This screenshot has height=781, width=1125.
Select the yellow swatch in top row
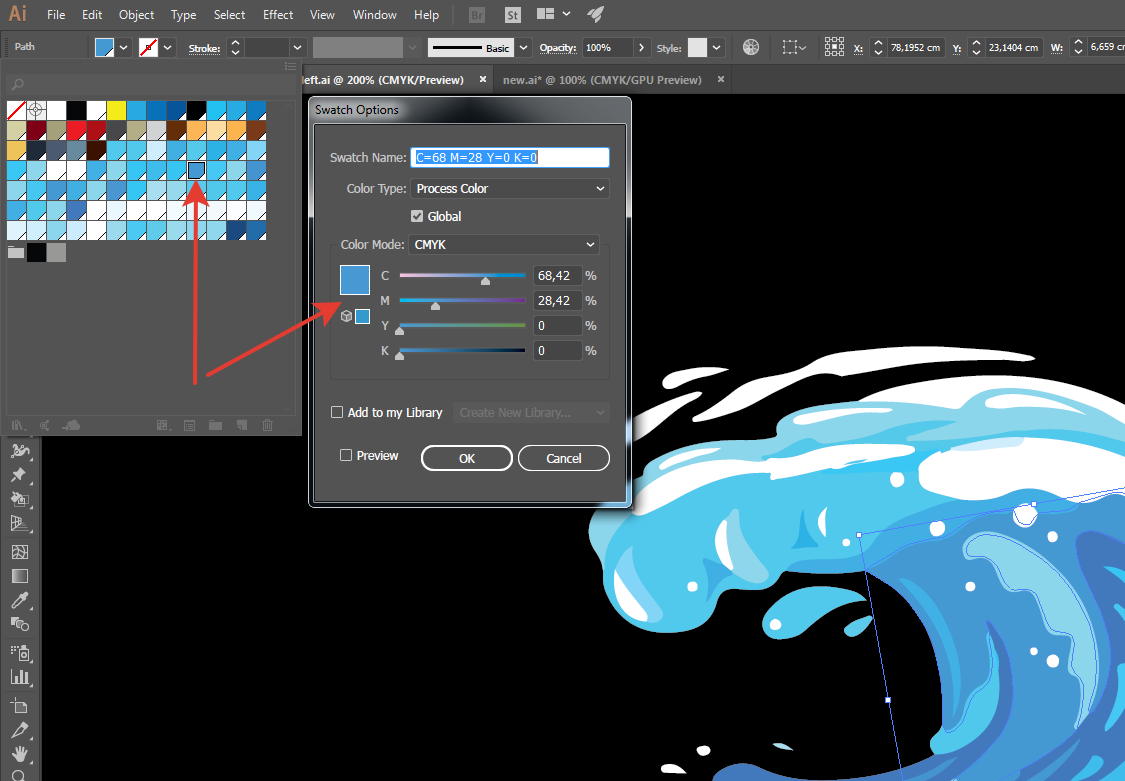pyautogui.click(x=116, y=110)
